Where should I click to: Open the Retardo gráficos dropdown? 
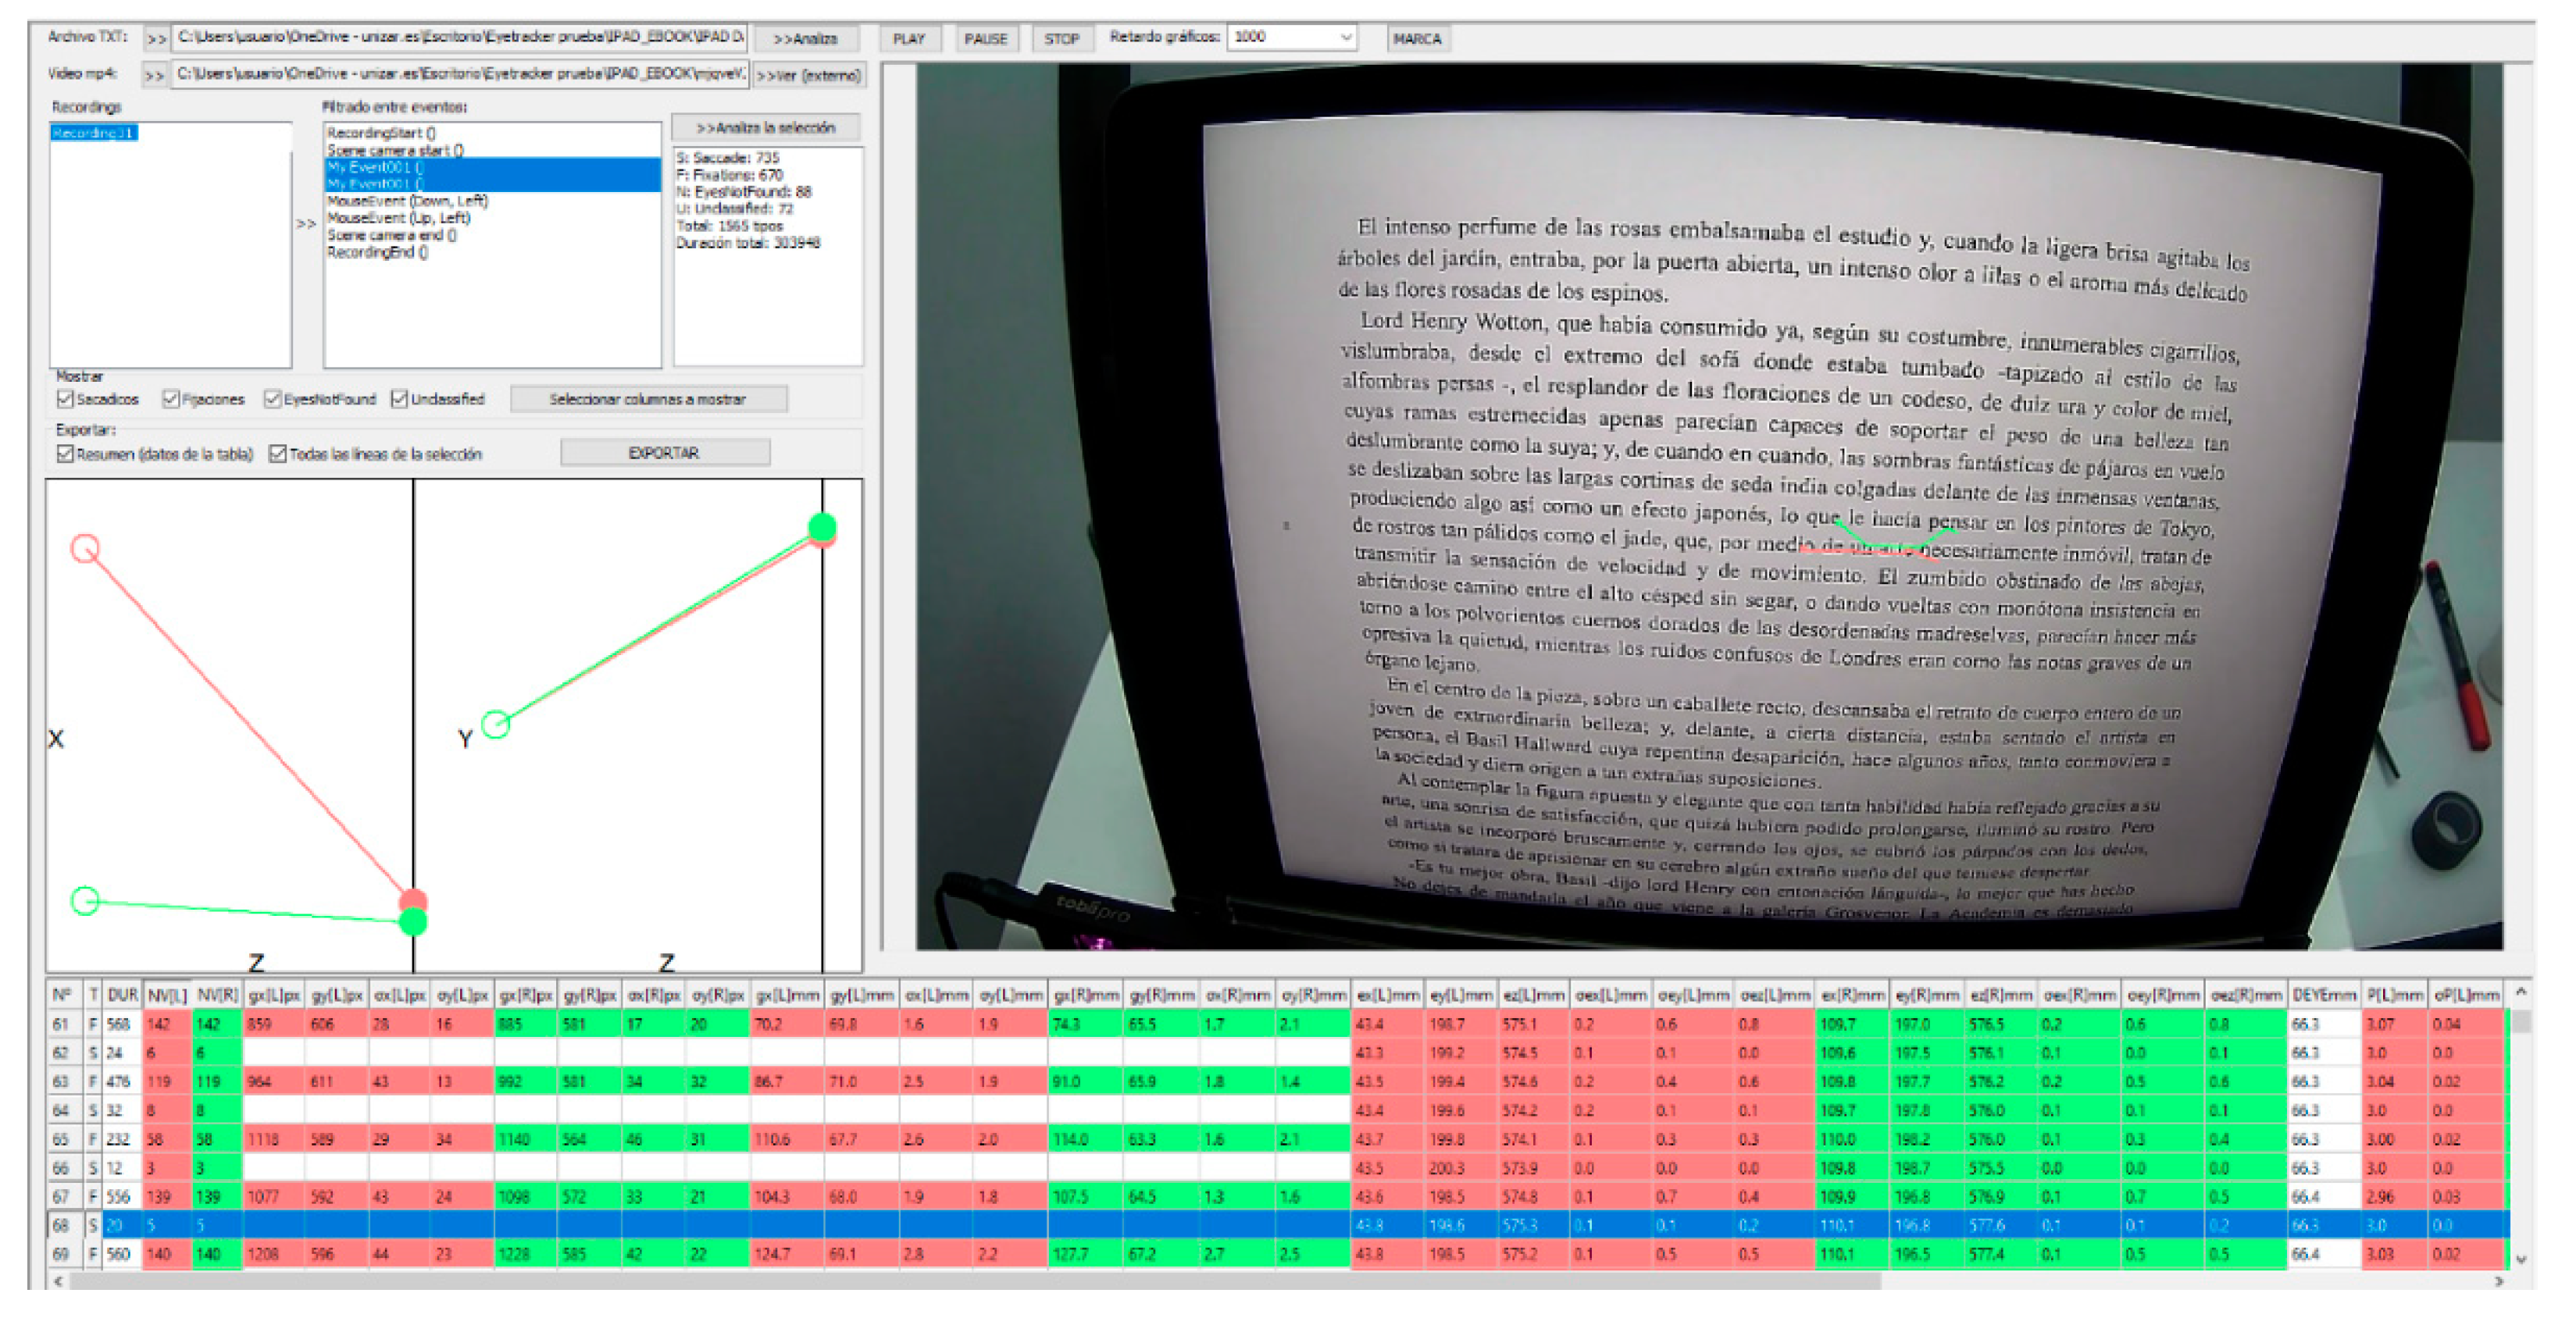(1346, 38)
